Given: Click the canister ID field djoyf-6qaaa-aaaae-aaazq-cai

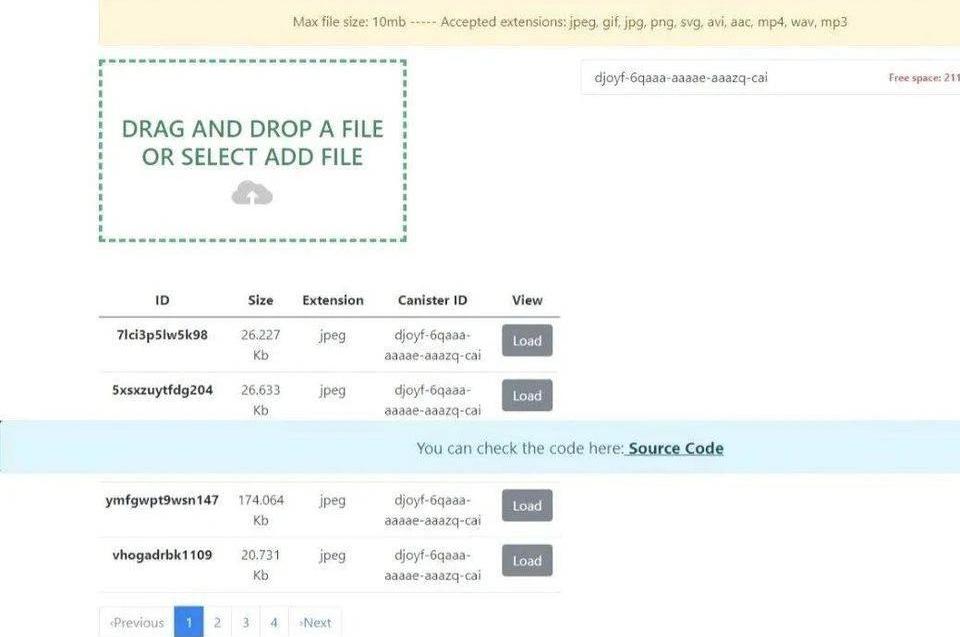Looking at the screenshot, I should coord(681,77).
